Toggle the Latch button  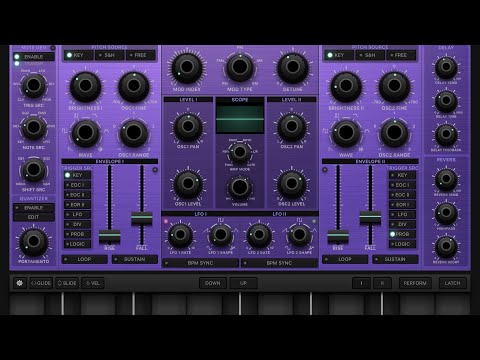pos(452,283)
